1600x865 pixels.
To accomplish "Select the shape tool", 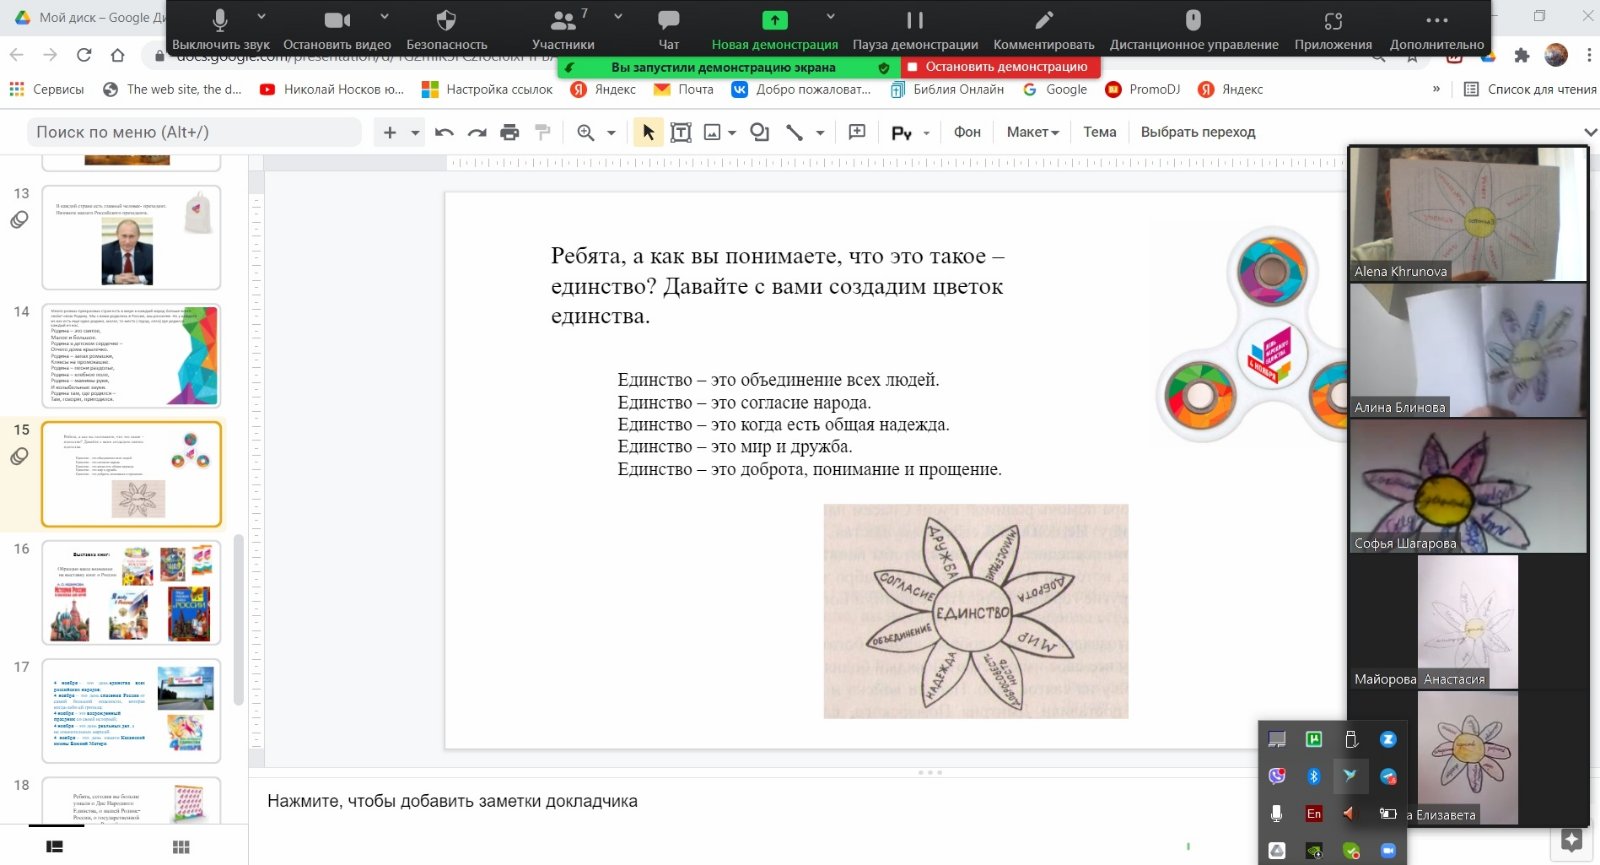I will click(x=760, y=132).
